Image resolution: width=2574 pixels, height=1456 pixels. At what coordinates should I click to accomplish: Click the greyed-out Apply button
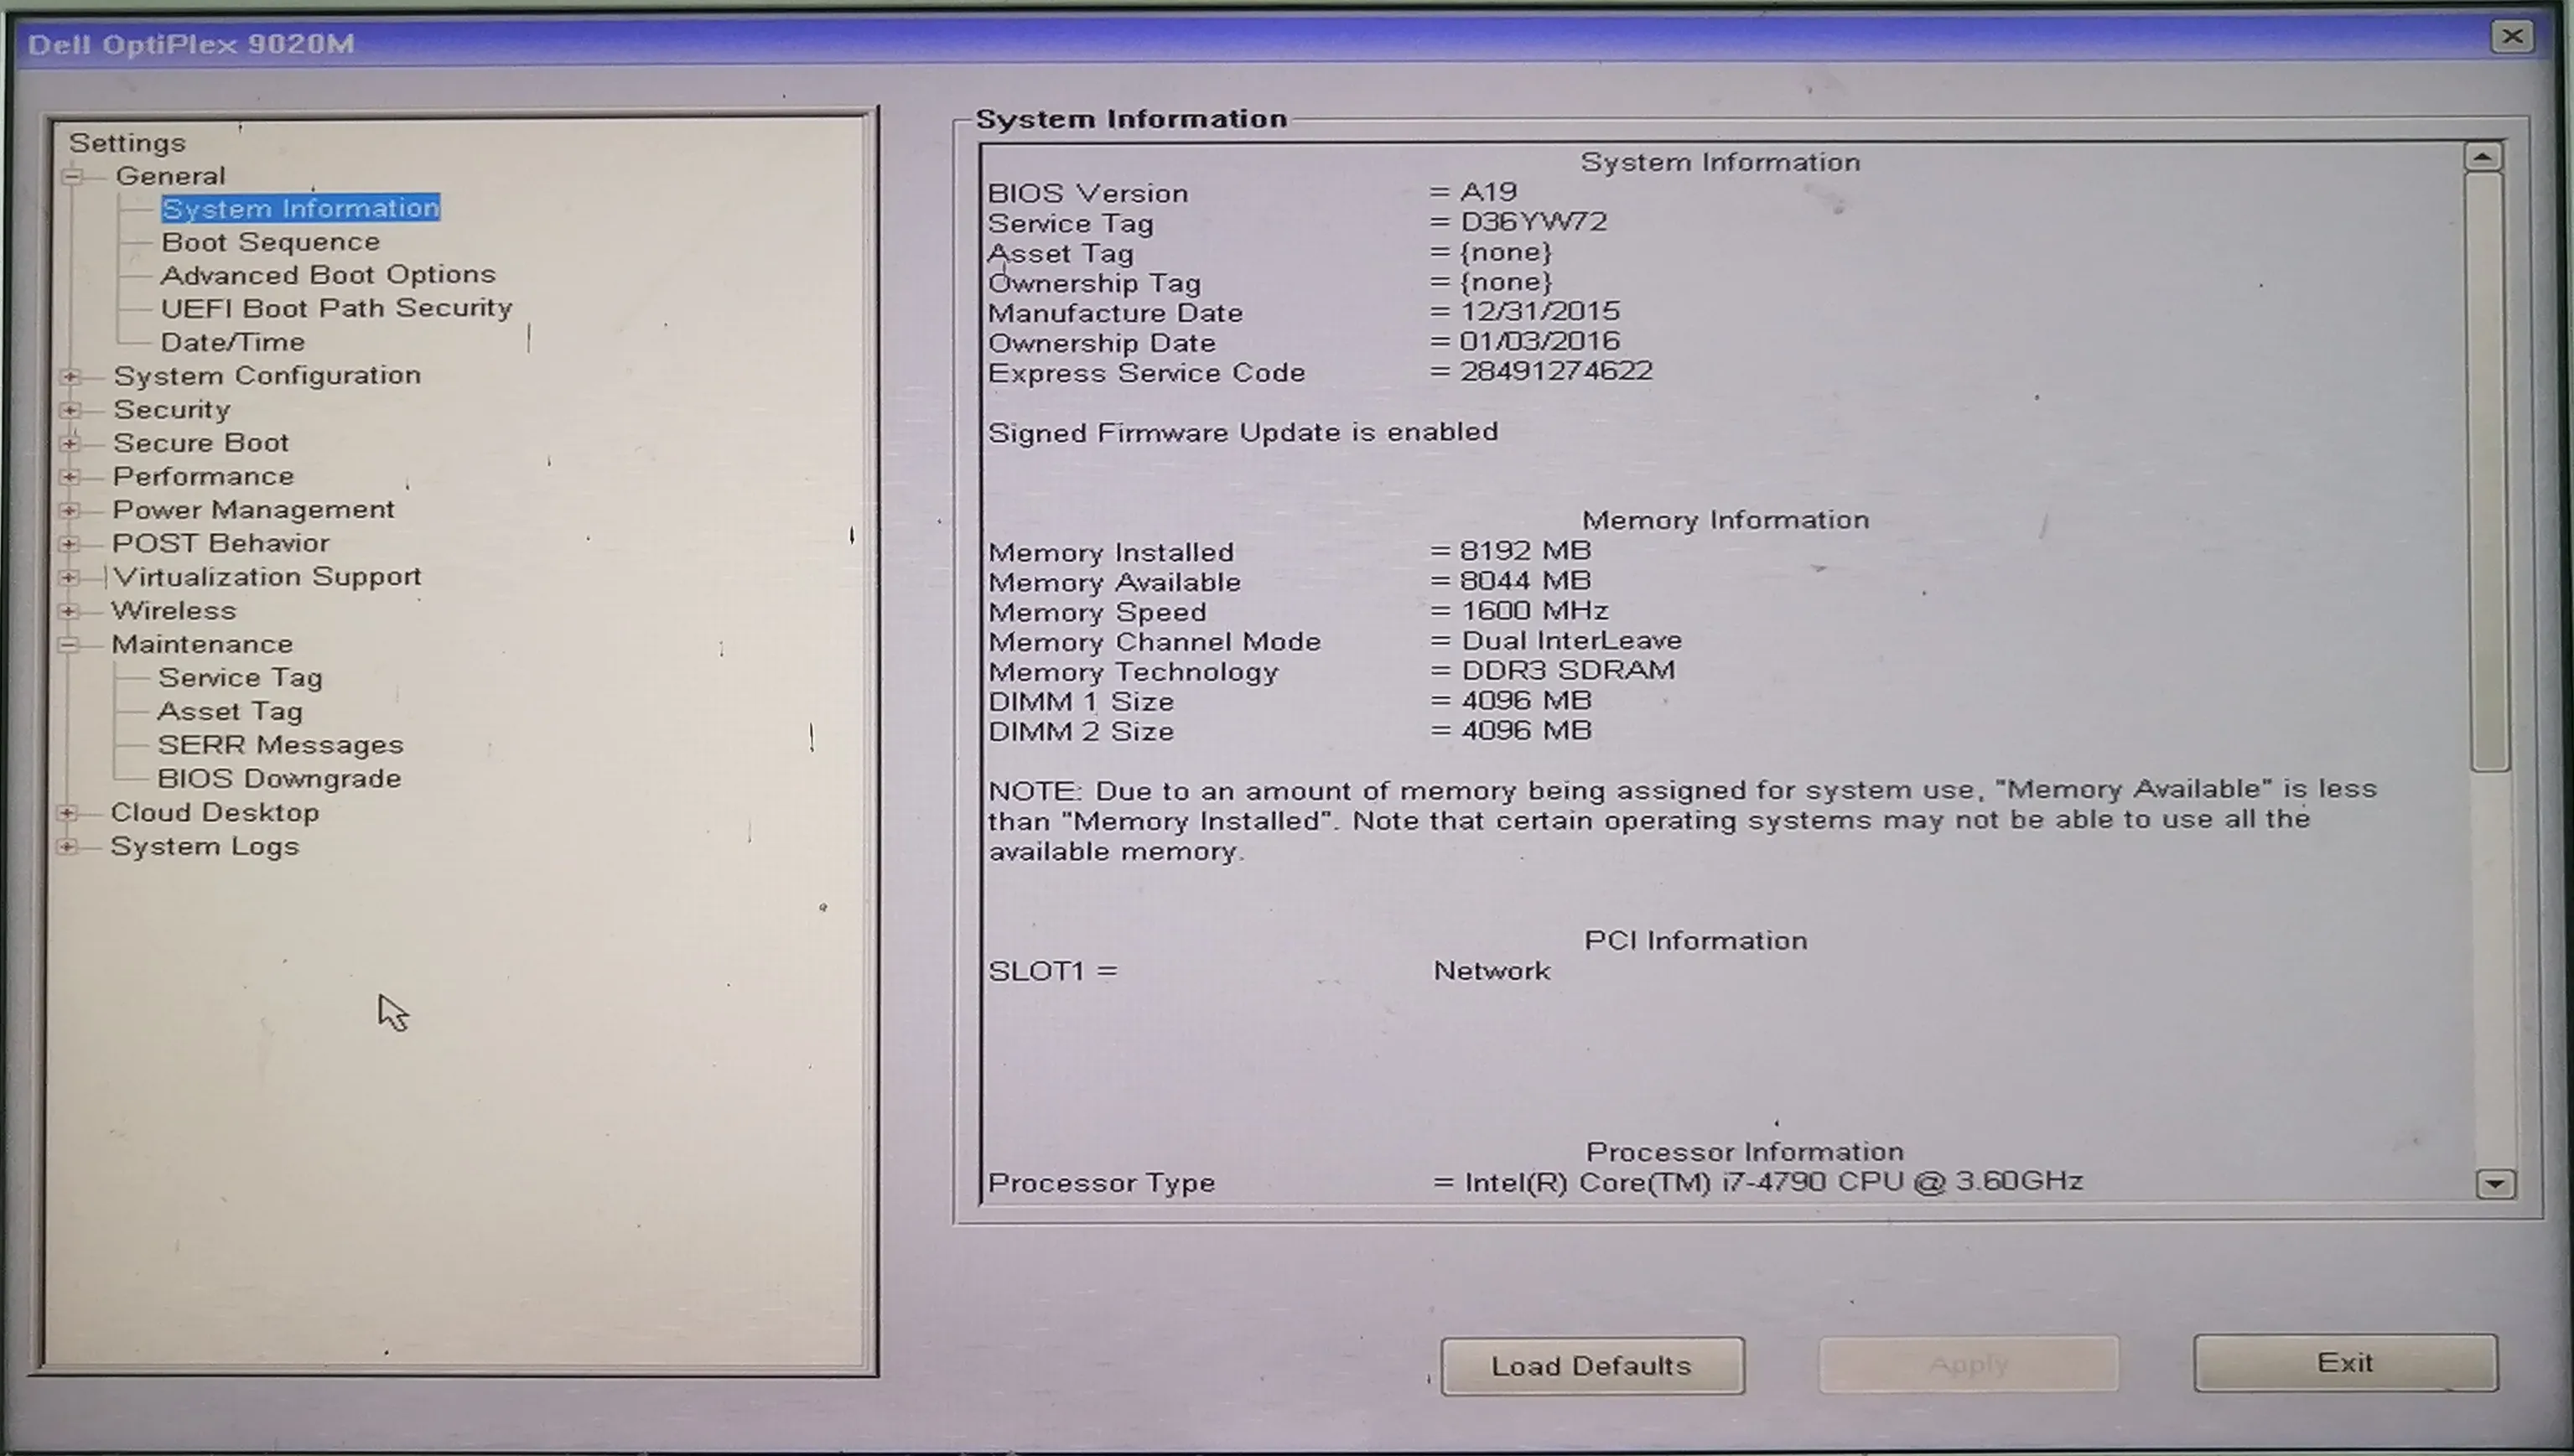(1968, 1364)
